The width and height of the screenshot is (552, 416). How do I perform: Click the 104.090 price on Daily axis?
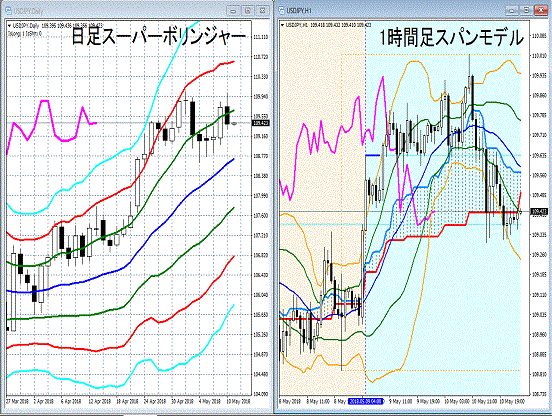pos(261,394)
